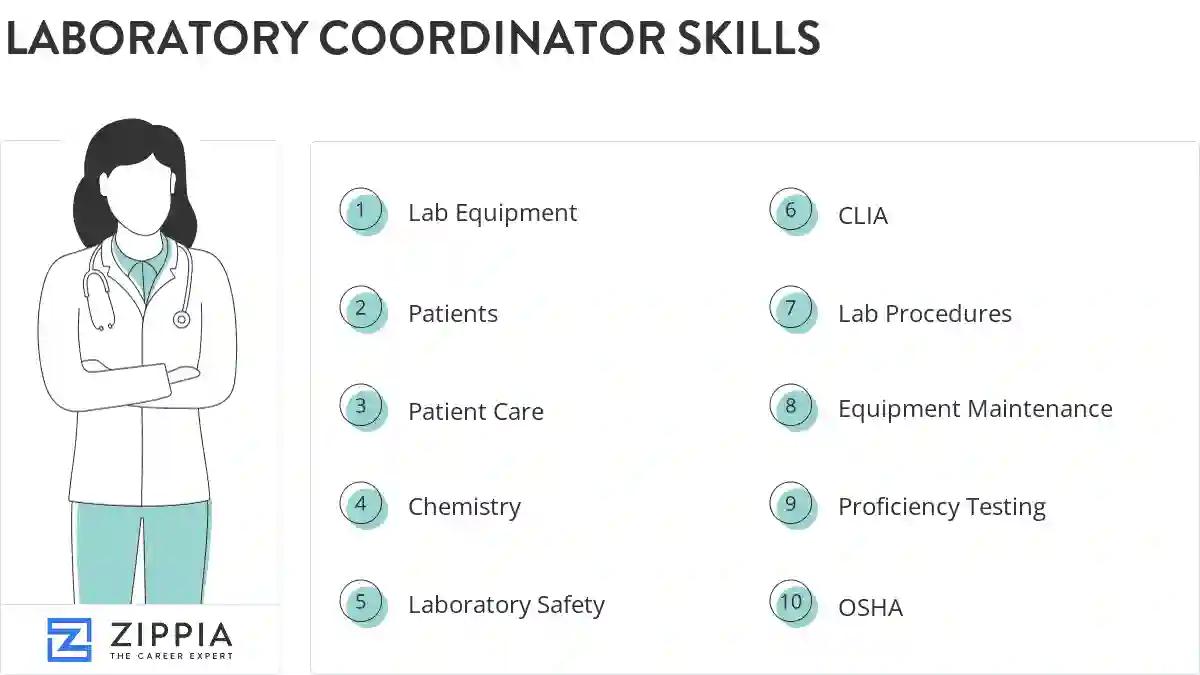Click the number 6 circle icon
The image size is (1200, 675).
[x=792, y=211]
